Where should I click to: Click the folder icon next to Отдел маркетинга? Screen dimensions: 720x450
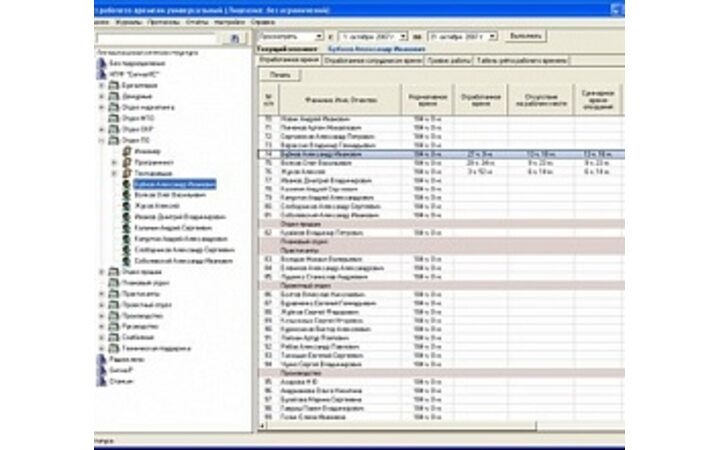click(x=113, y=108)
